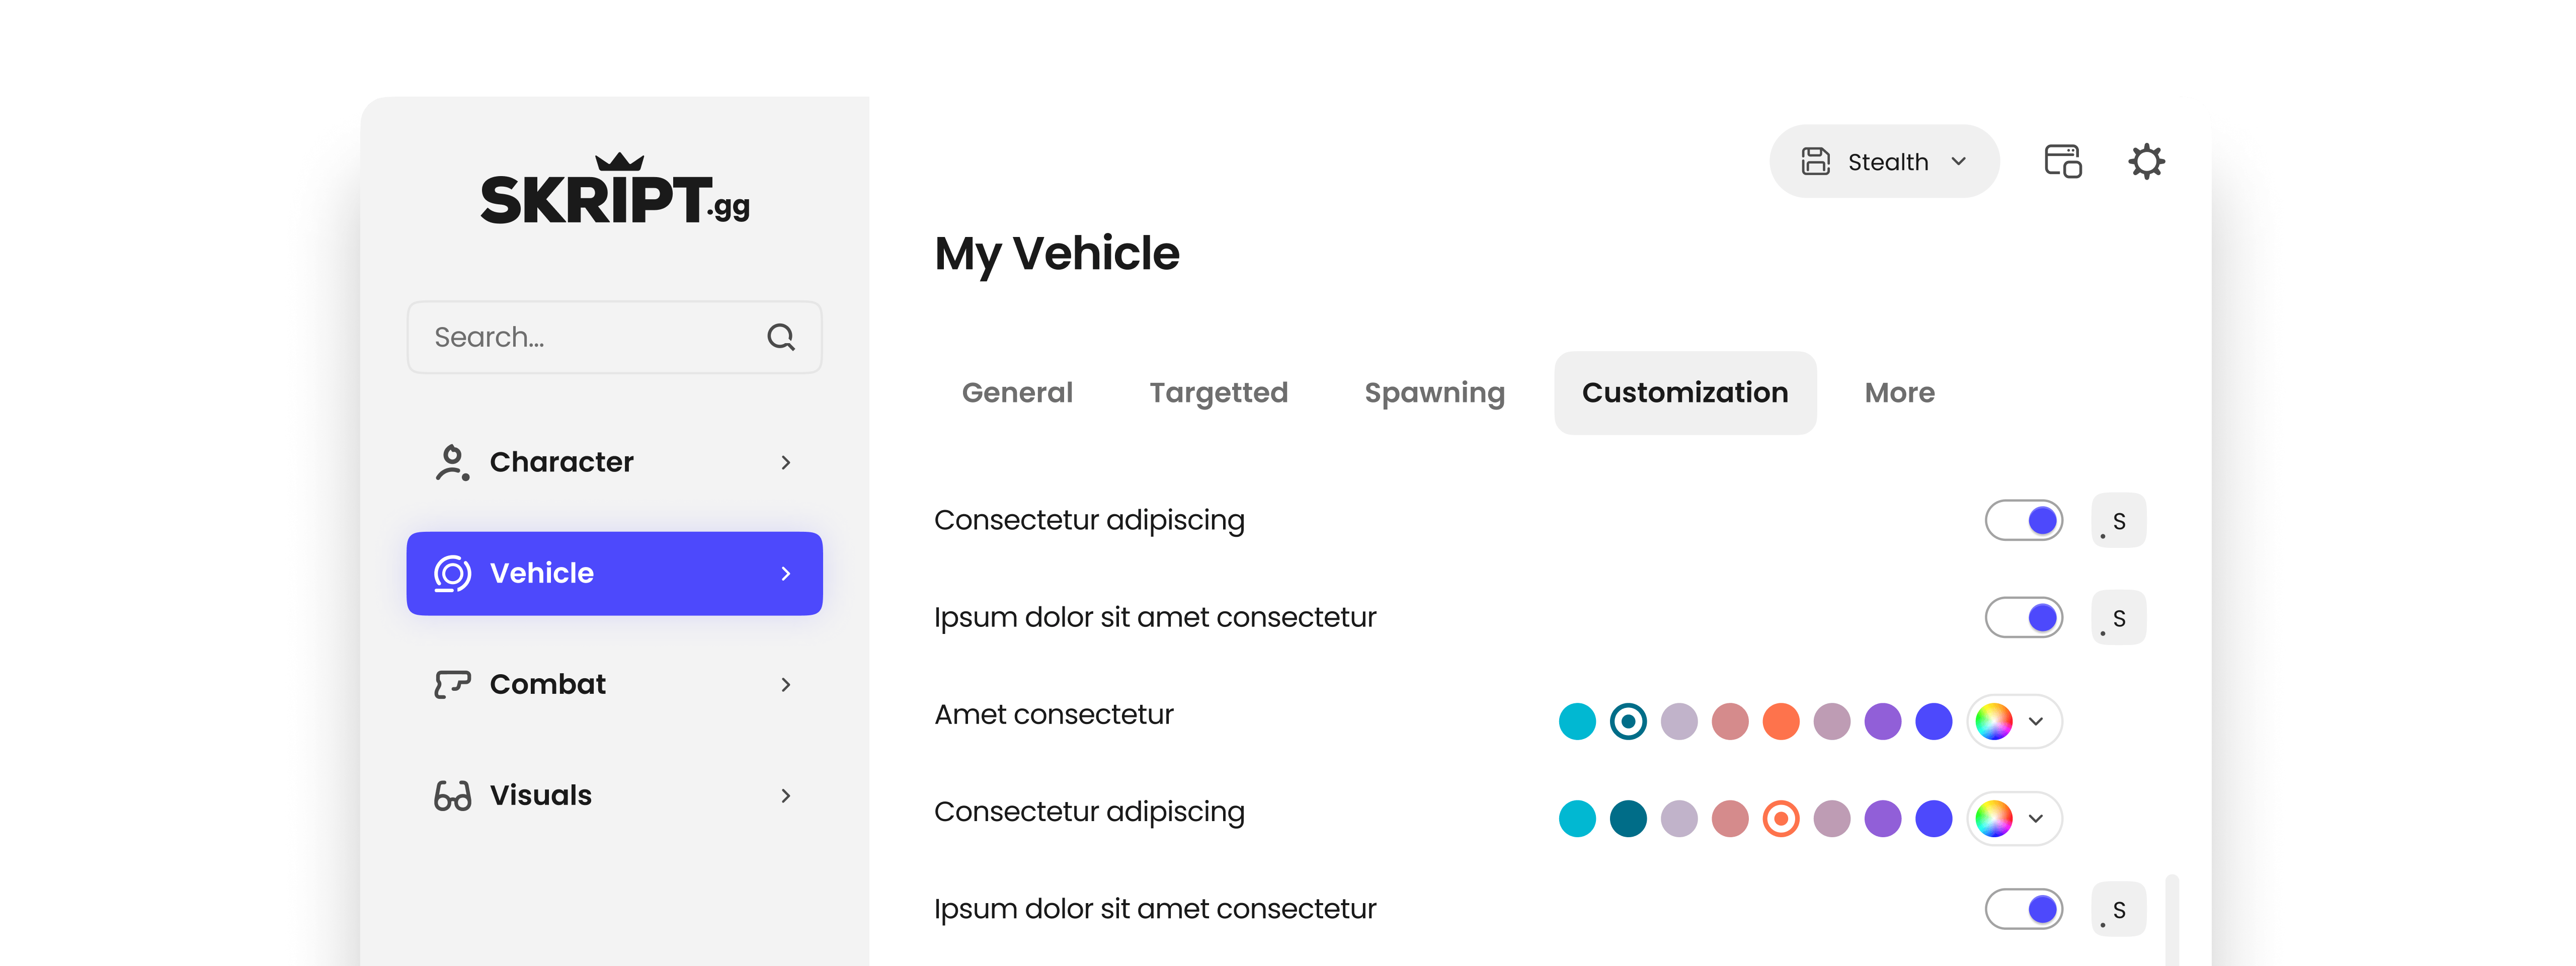Toggle the bottom Ipsum dolor switch
The height and width of the screenshot is (966, 2576).
2023,909
